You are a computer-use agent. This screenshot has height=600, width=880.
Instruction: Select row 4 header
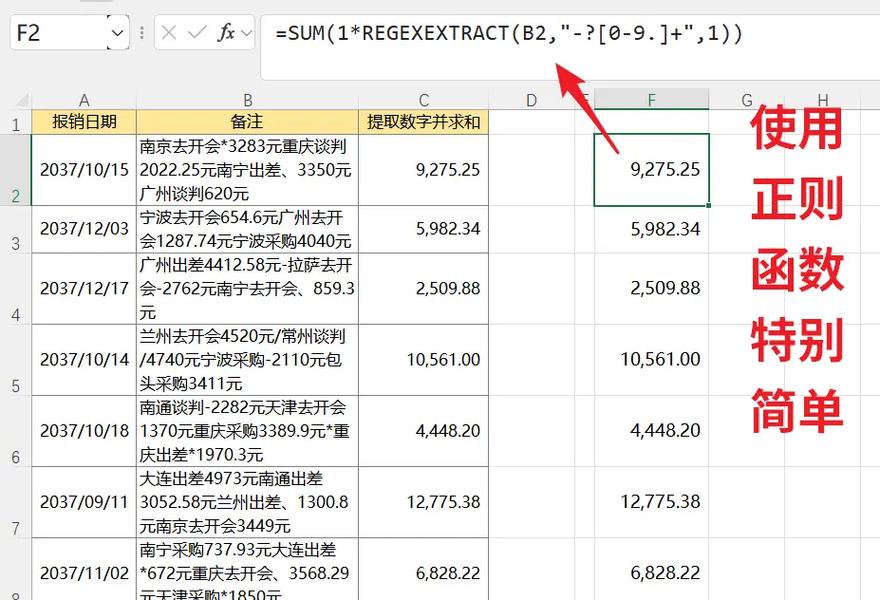(16, 288)
